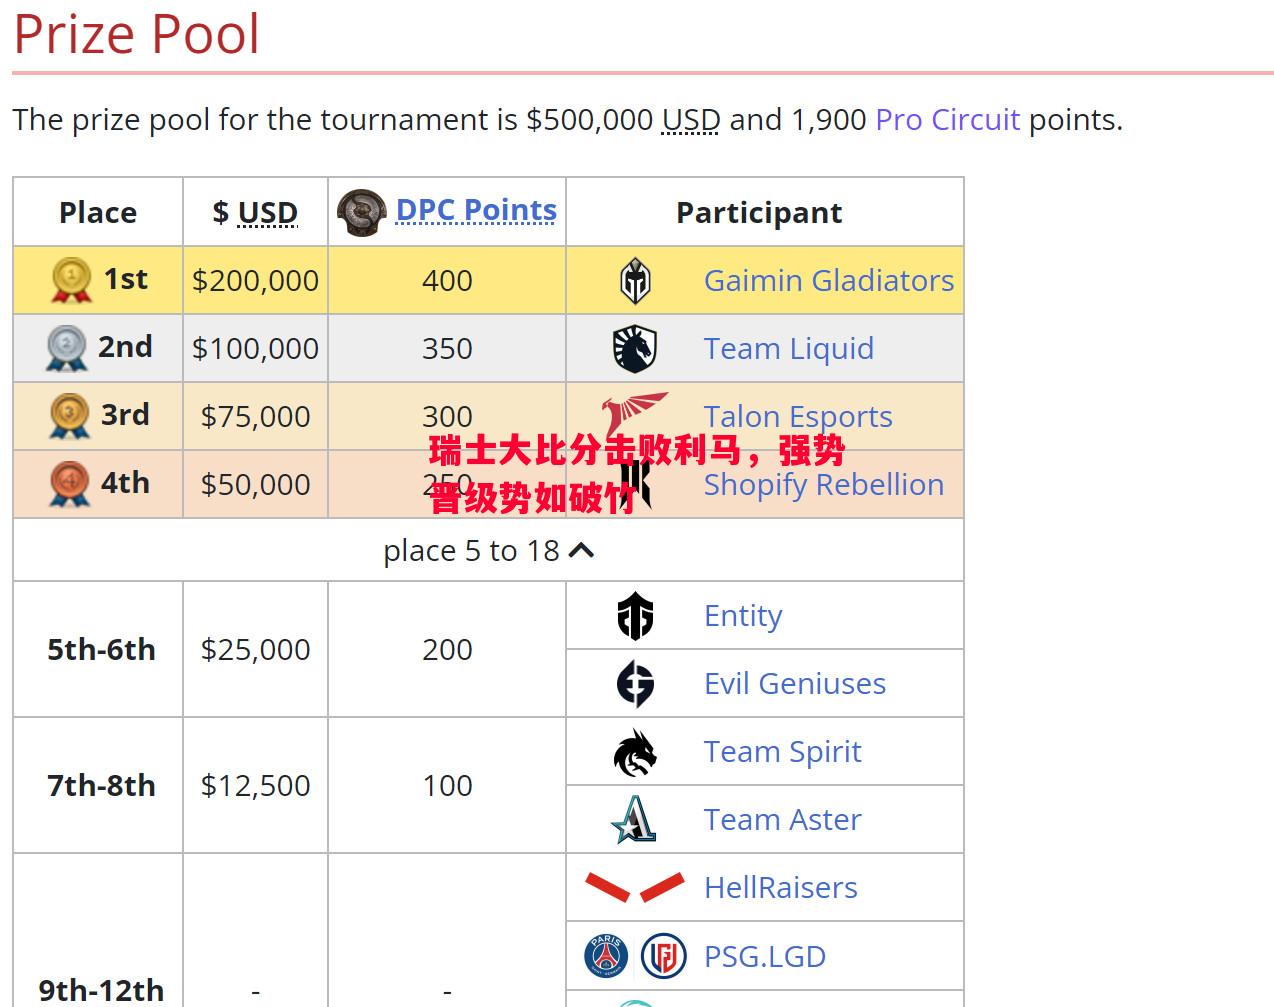1274x1007 pixels.
Task: Click the Team Aster star logo
Action: point(635,820)
